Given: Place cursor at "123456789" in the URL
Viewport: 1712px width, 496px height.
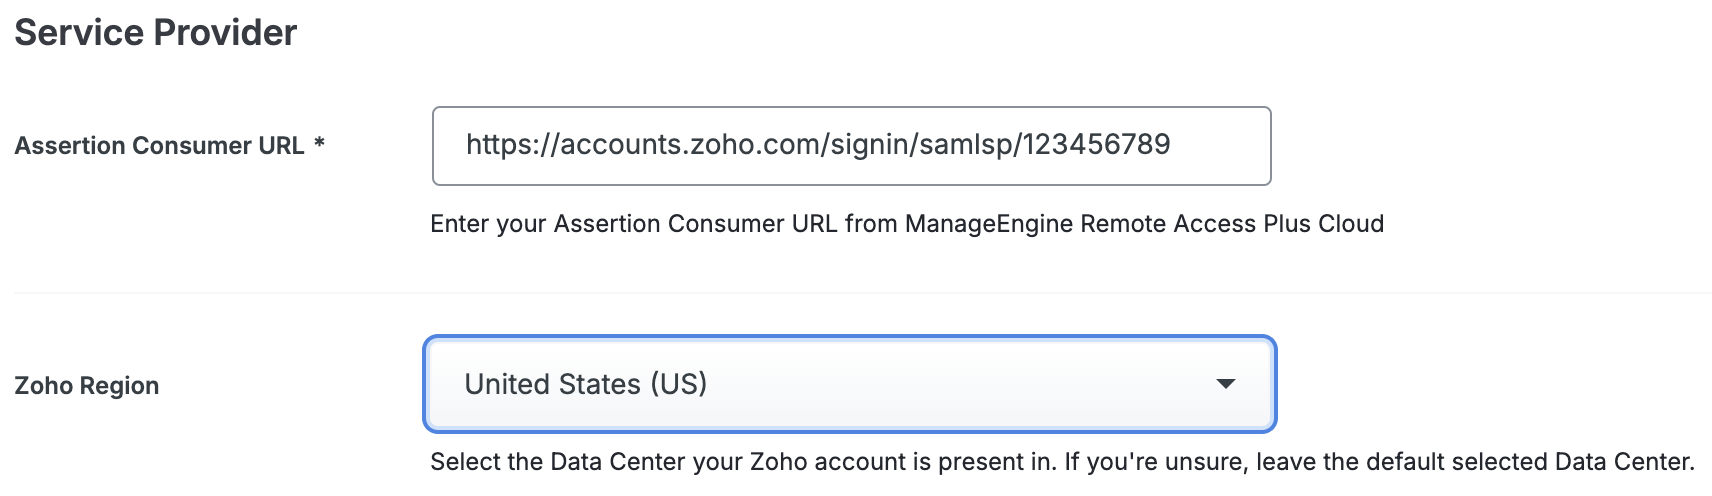Looking at the screenshot, I should pos(1097,145).
